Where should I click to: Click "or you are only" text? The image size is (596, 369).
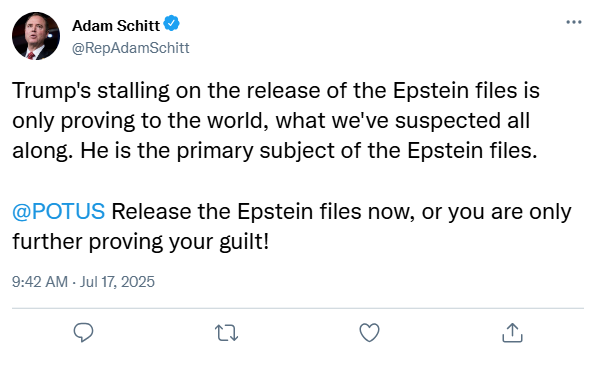(496, 212)
